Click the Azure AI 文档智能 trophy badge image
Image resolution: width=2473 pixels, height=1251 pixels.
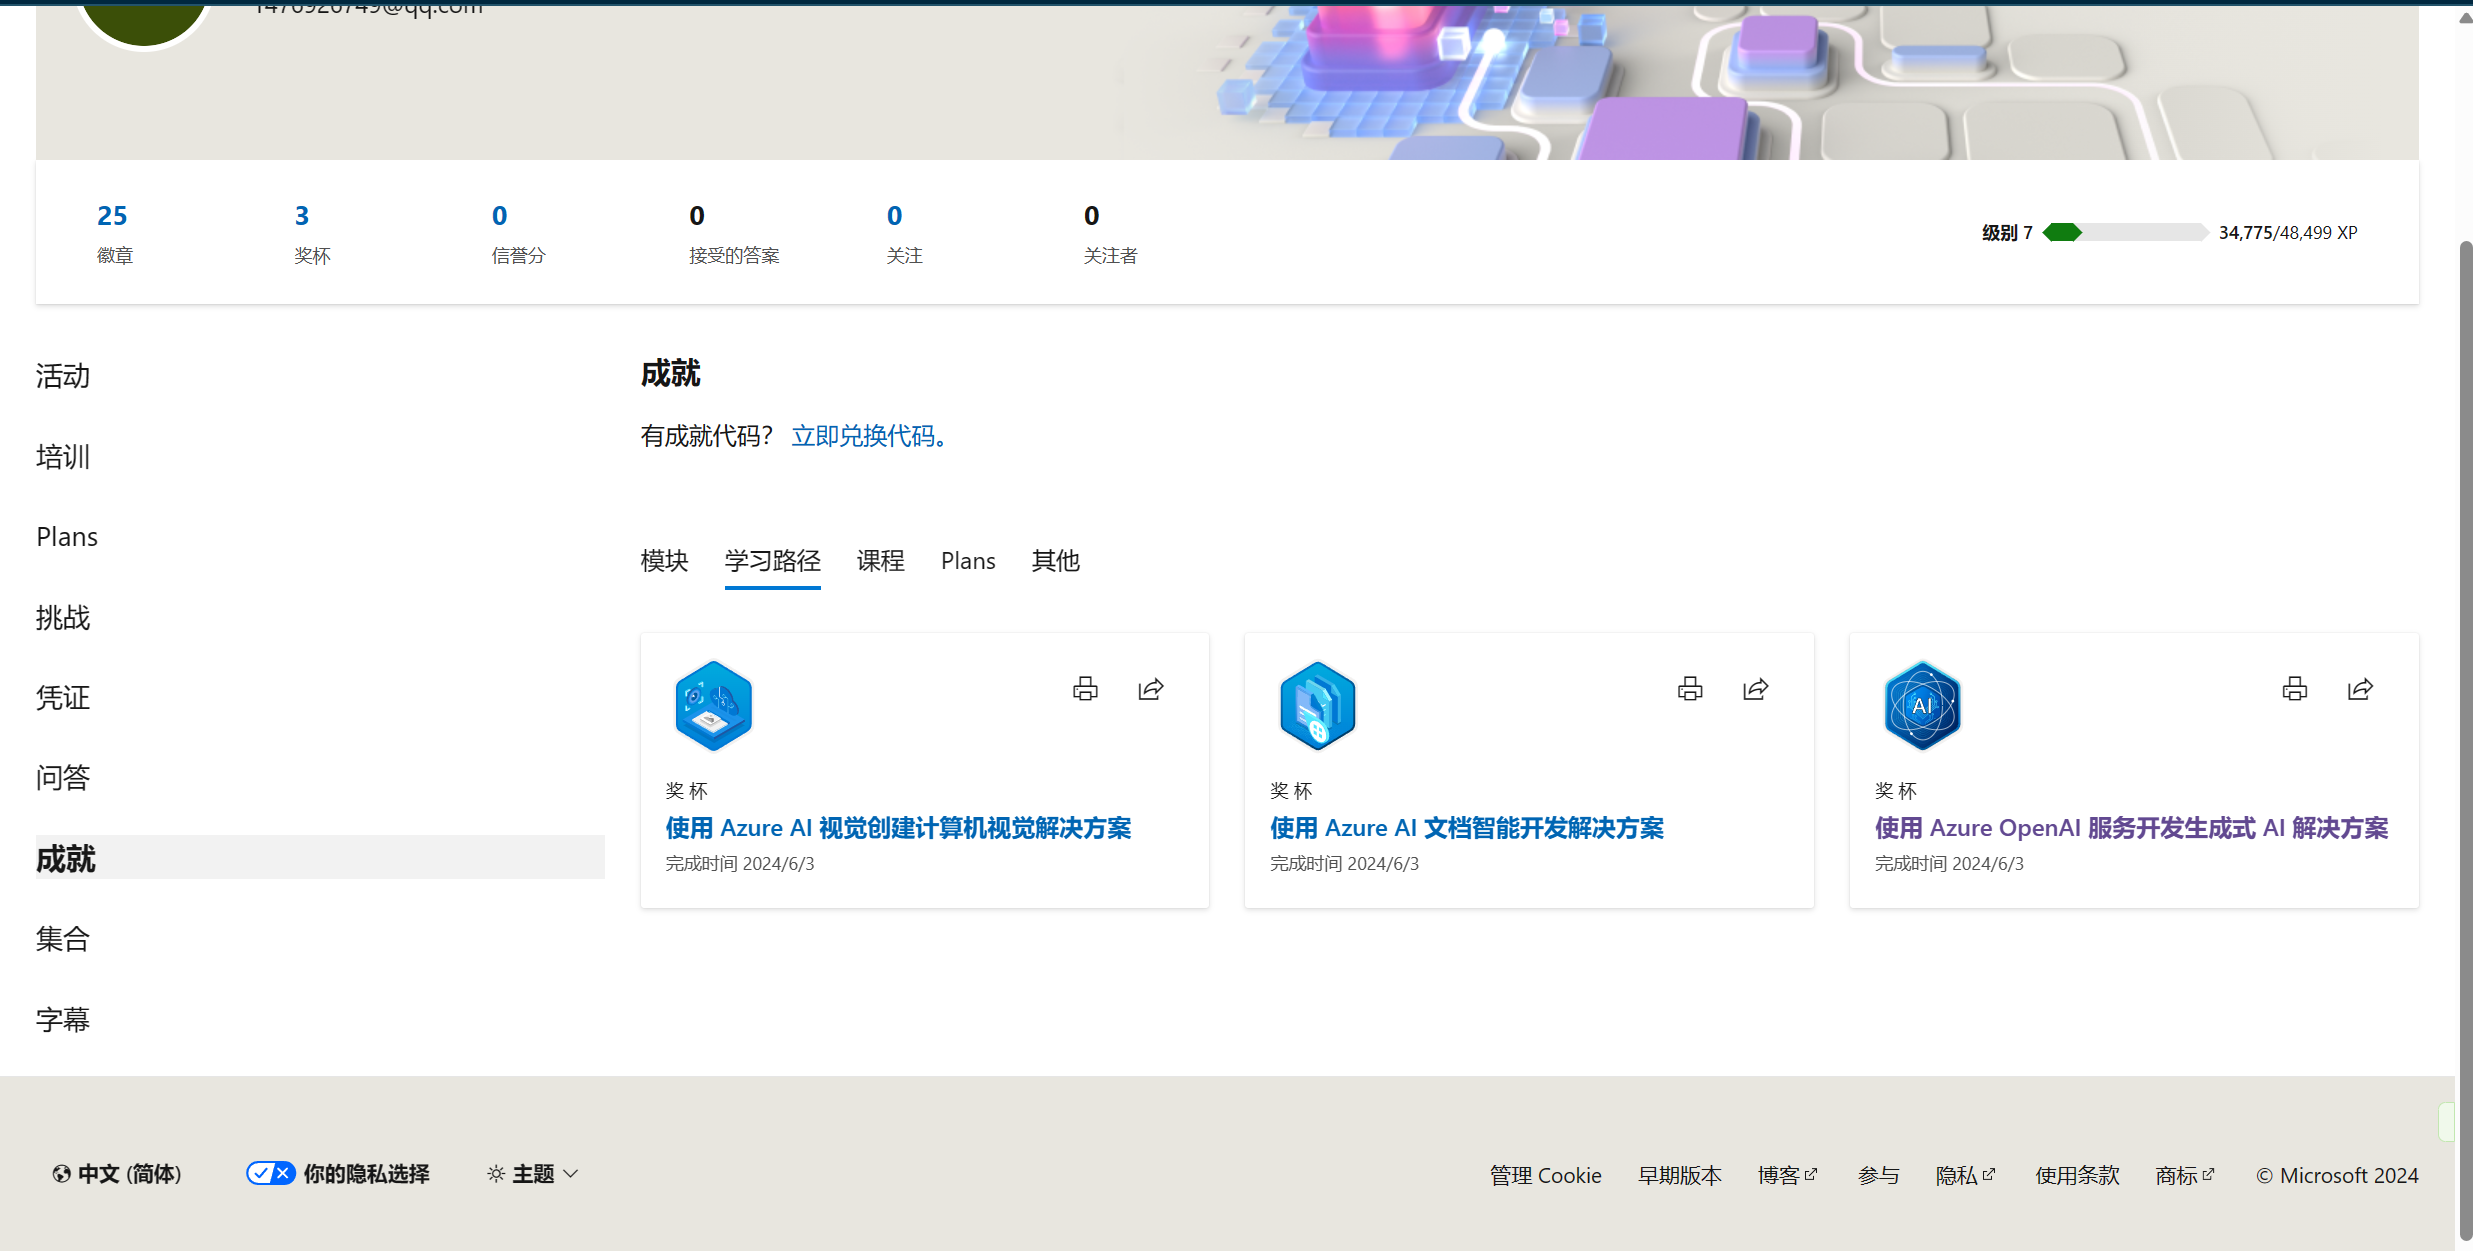click(x=1318, y=706)
